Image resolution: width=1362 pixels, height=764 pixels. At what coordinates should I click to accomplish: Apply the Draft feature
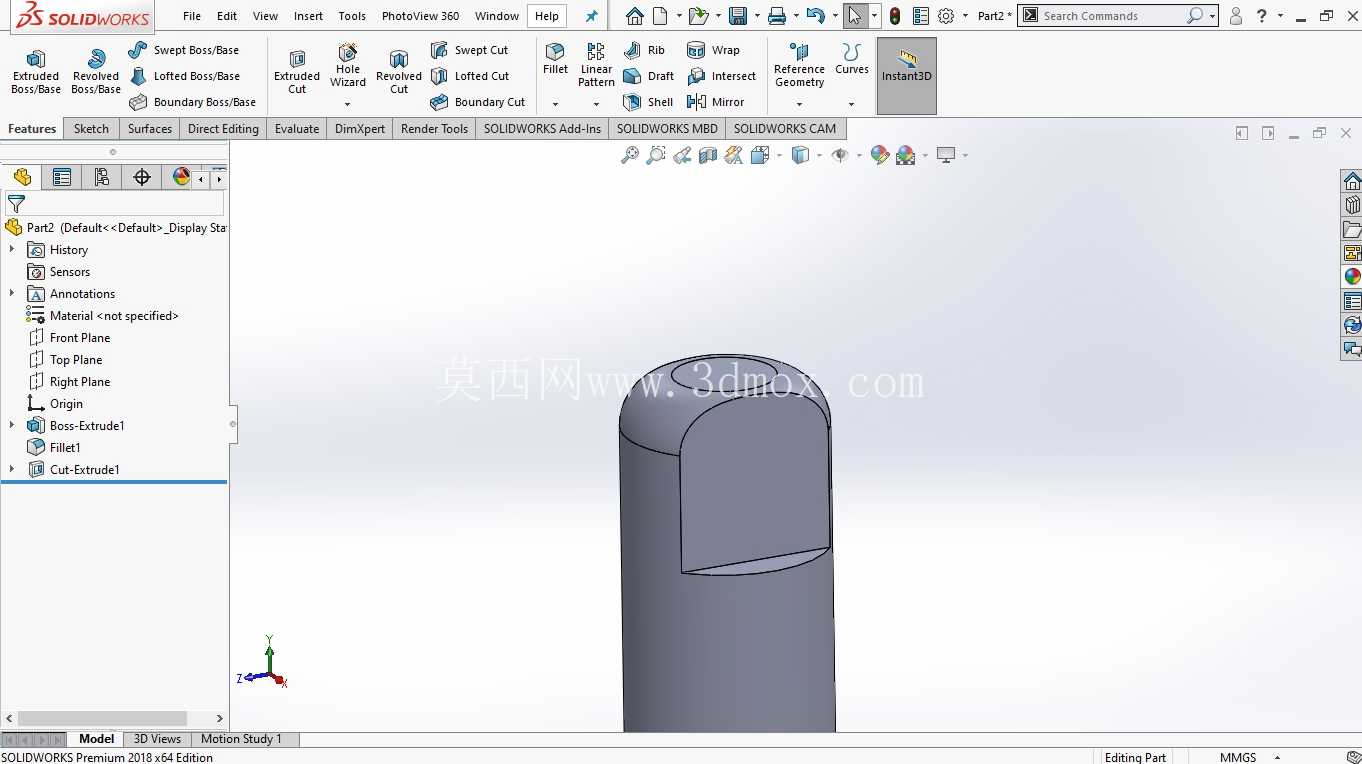point(648,76)
